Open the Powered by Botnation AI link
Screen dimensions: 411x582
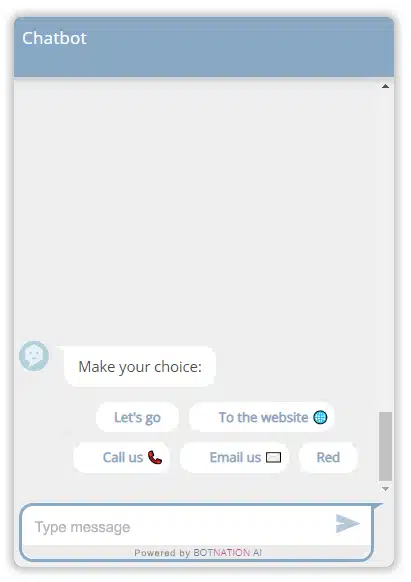click(x=198, y=553)
